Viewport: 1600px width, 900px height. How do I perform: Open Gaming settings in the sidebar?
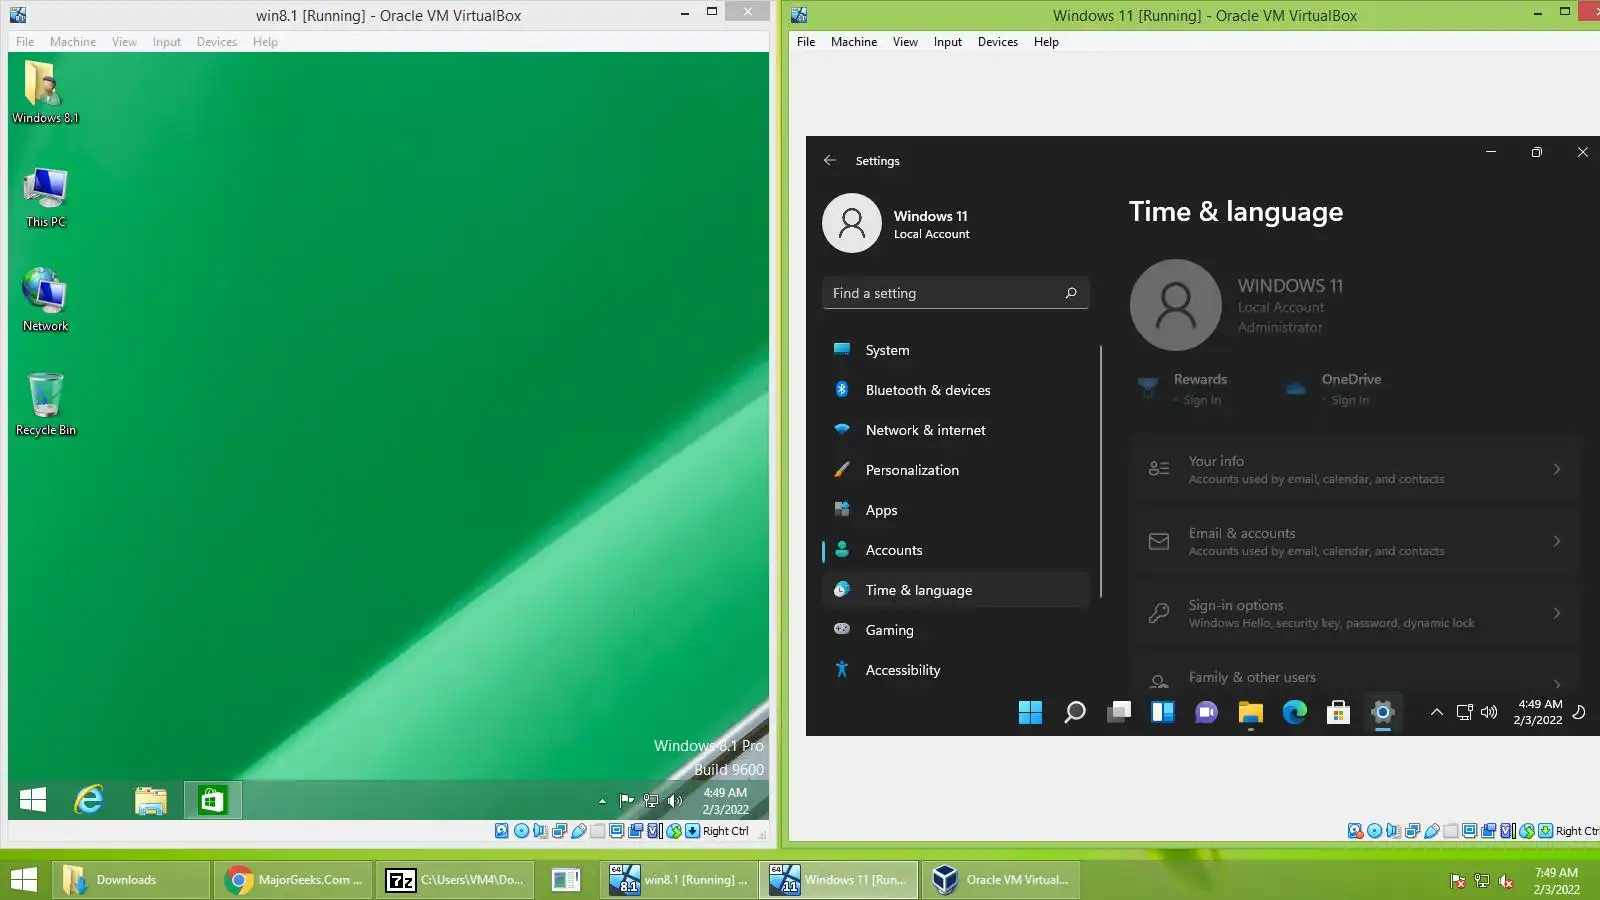coord(956,630)
